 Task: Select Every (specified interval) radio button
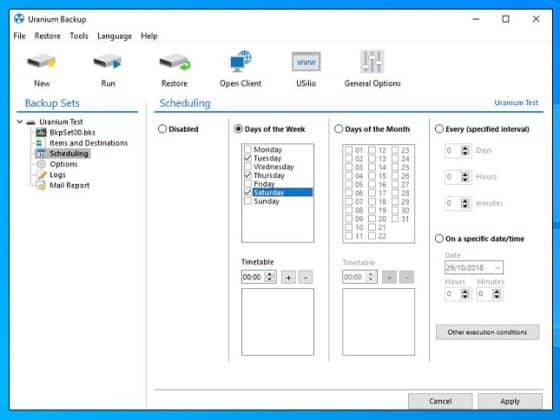439,129
